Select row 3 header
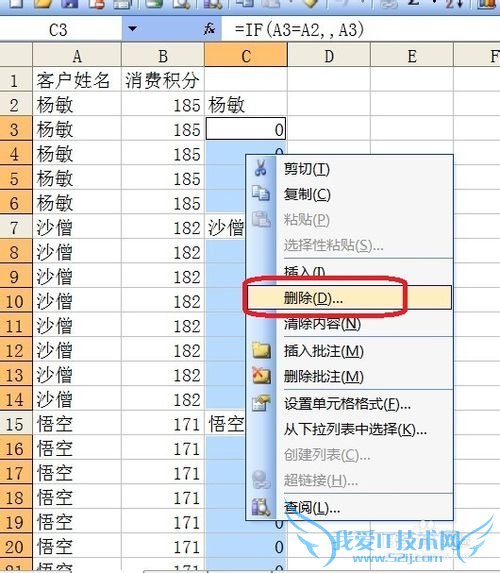The image size is (500, 573). tap(16, 129)
